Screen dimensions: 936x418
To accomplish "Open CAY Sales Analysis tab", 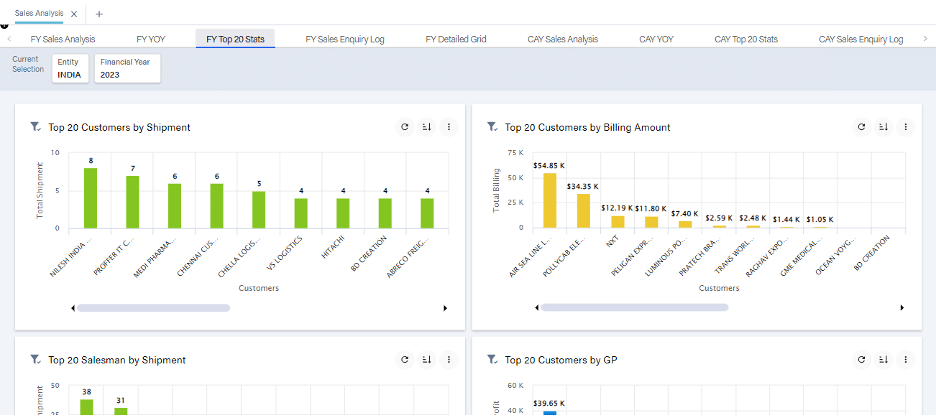I will click(x=562, y=39).
